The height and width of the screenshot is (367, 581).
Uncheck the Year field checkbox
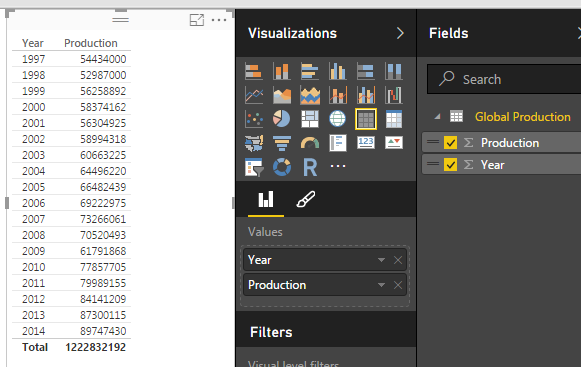tap(450, 165)
